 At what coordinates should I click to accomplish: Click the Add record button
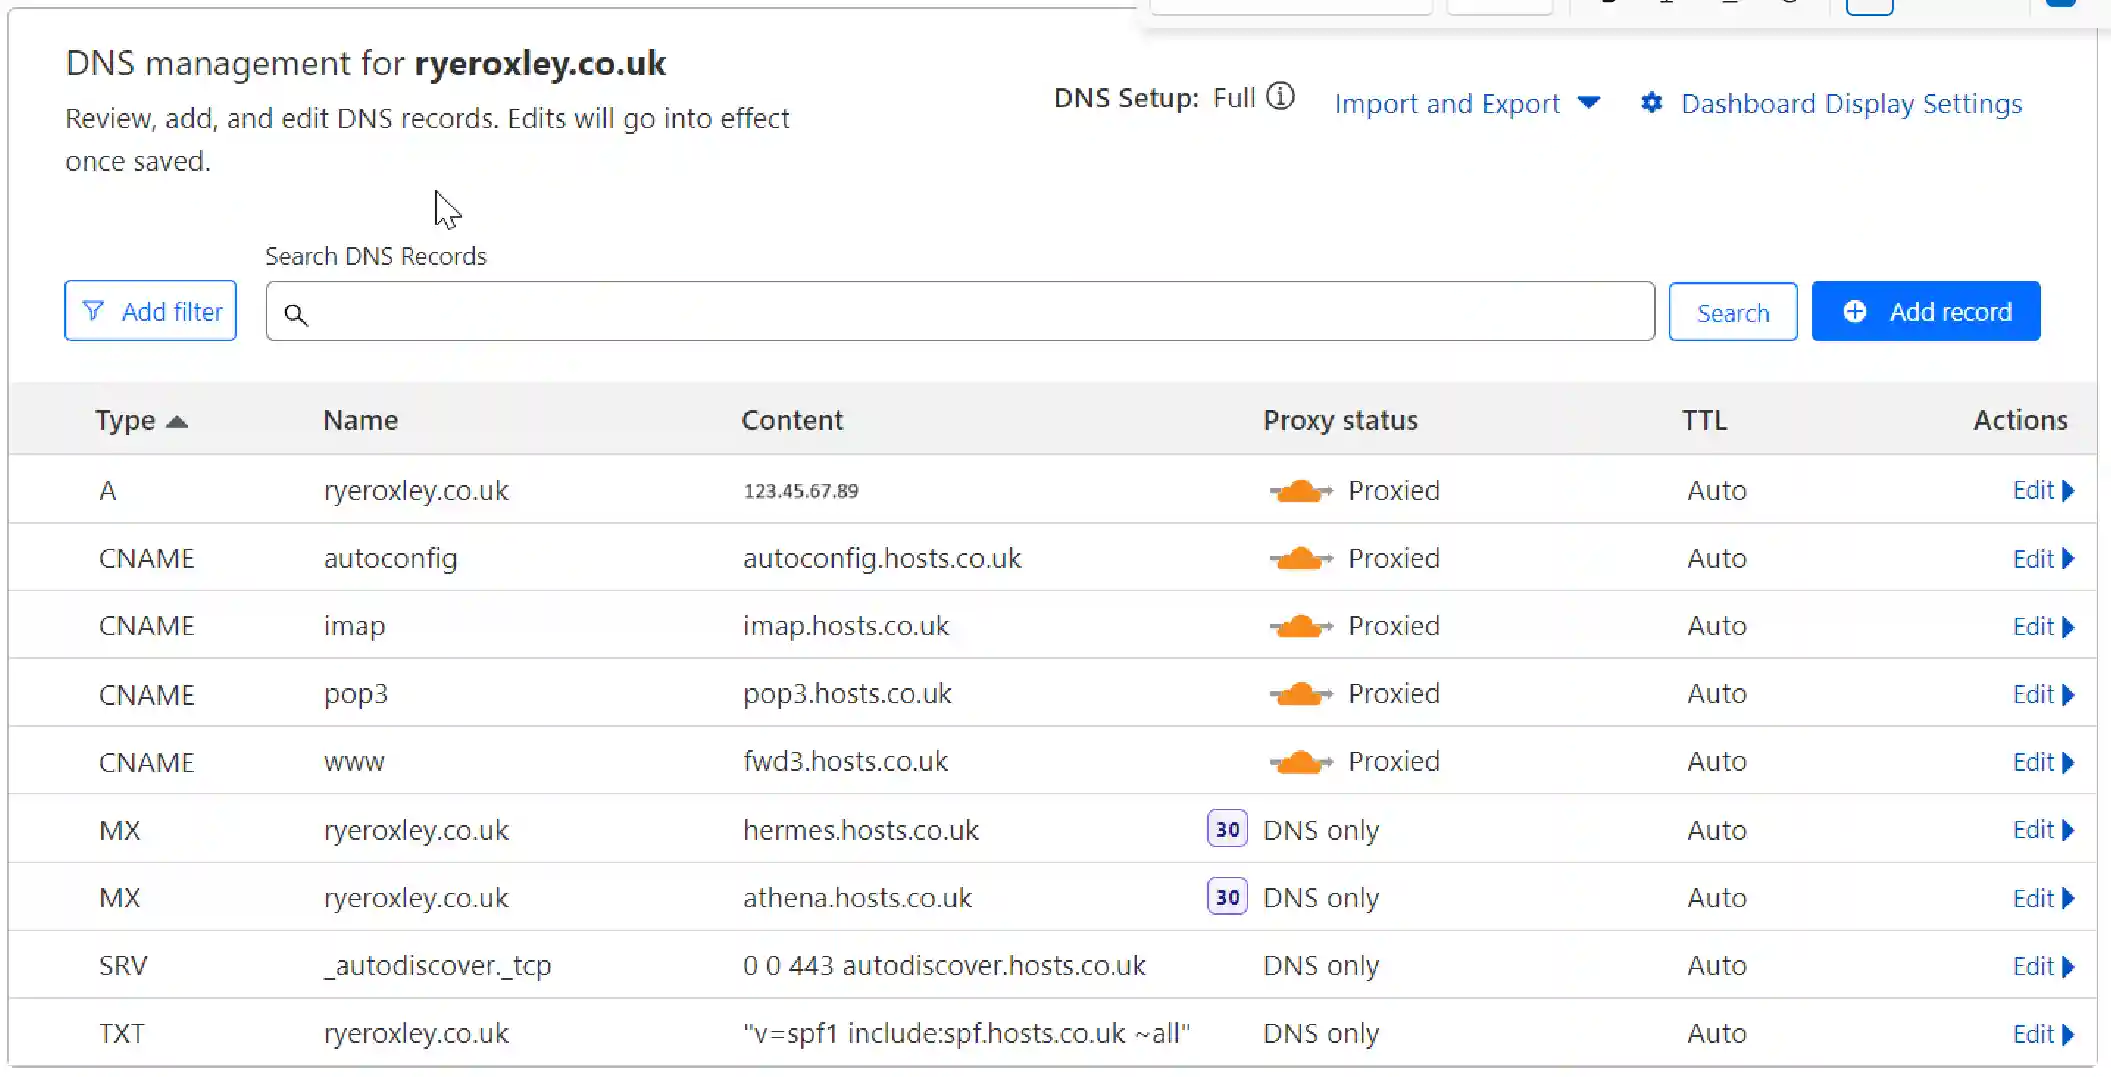[x=1926, y=311]
